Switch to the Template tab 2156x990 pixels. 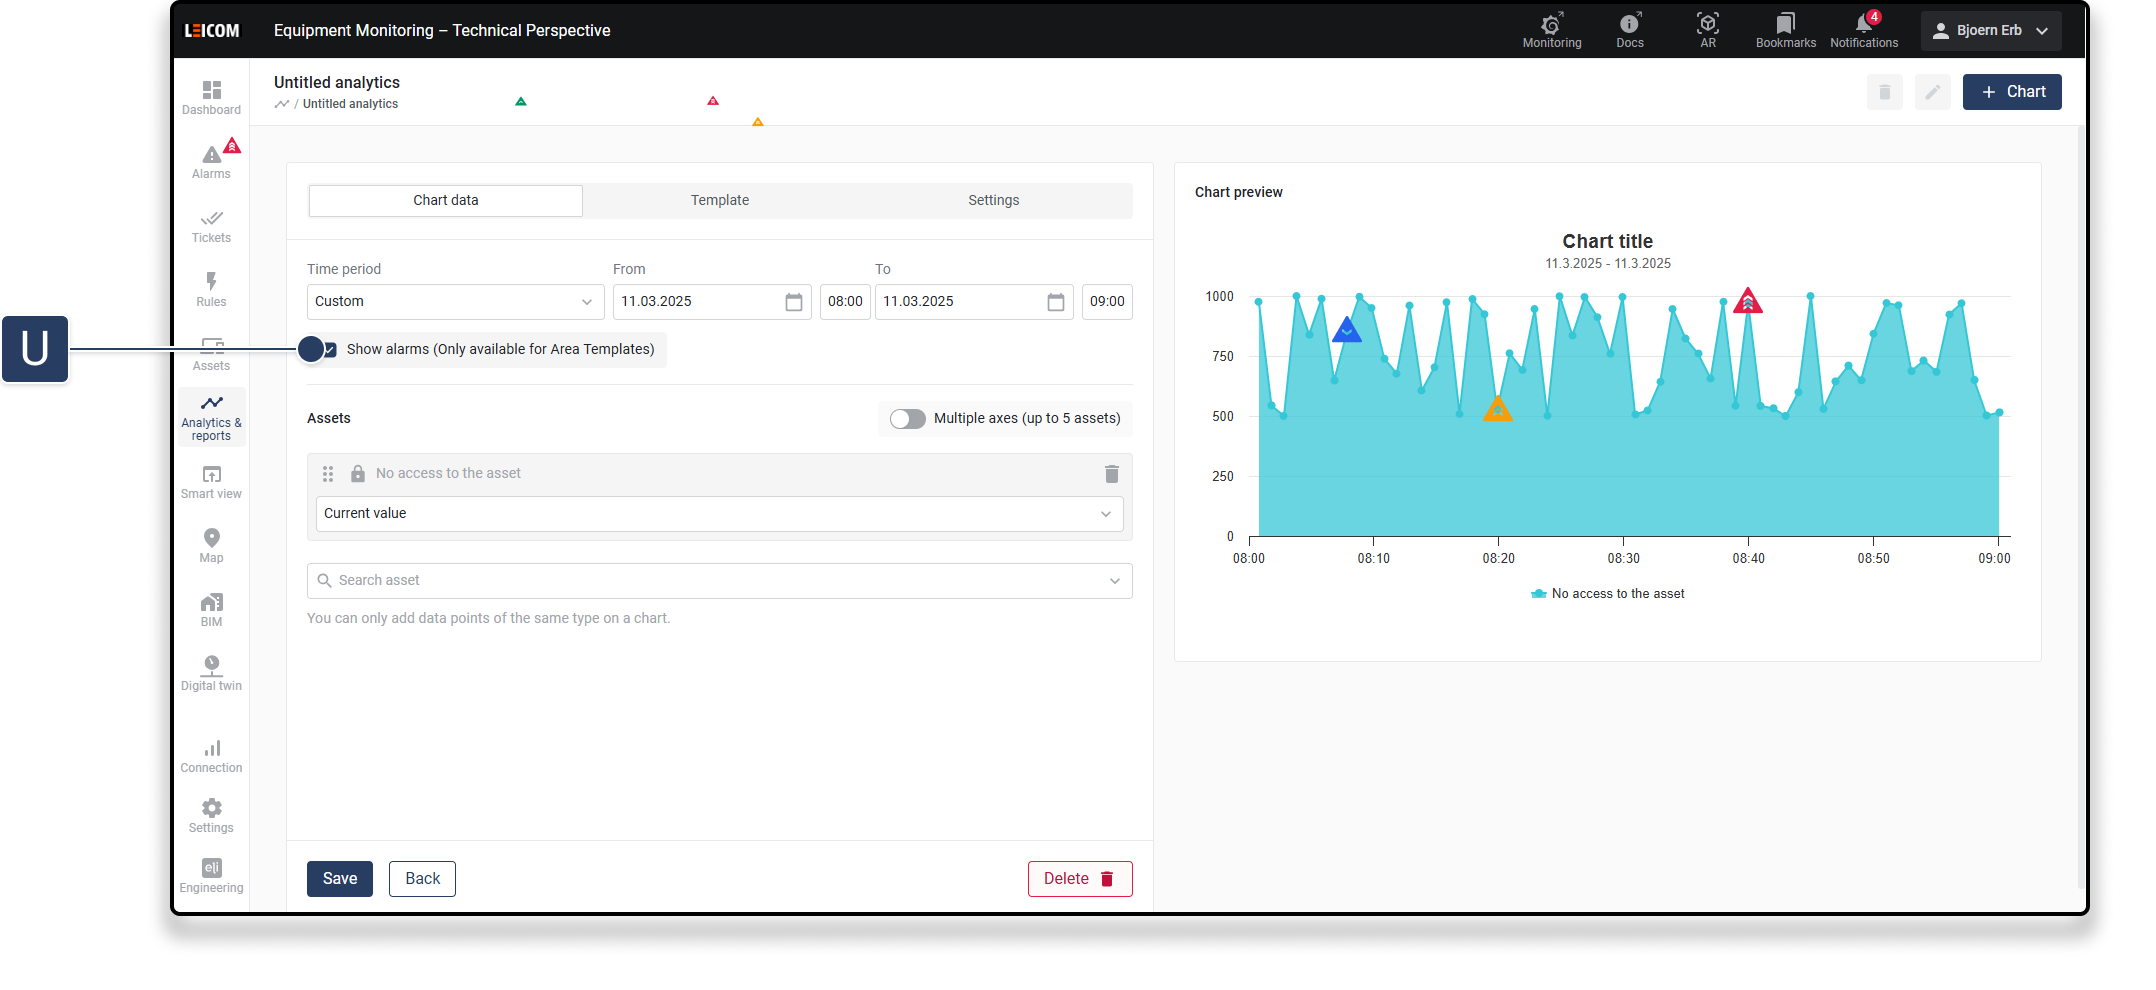(x=719, y=200)
